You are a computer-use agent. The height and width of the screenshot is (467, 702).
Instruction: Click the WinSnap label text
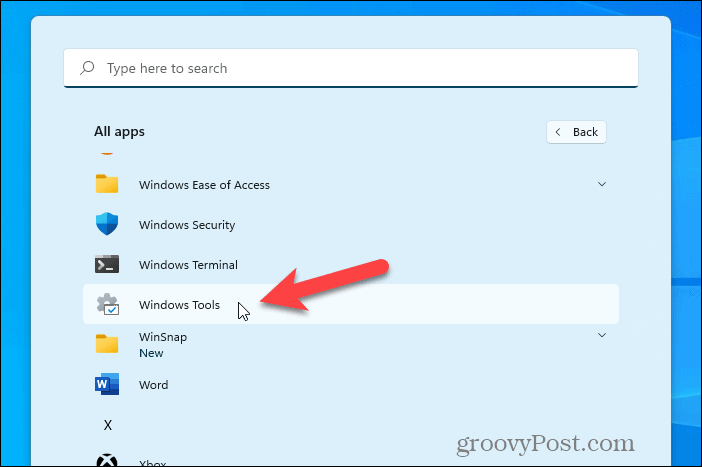(163, 337)
